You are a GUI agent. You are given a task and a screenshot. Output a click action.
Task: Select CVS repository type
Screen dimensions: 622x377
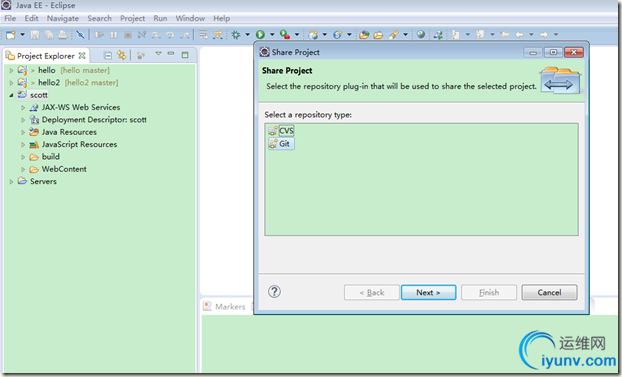[x=281, y=131]
